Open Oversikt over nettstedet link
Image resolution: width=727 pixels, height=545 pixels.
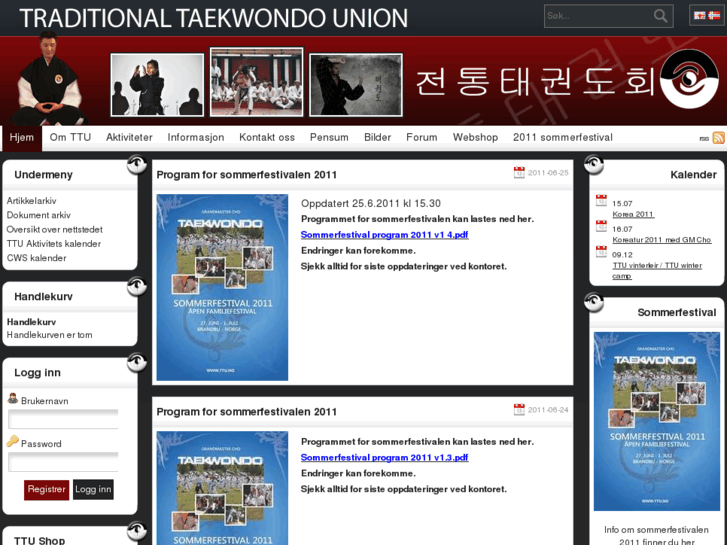pyautogui.click(x=54, y=230)
